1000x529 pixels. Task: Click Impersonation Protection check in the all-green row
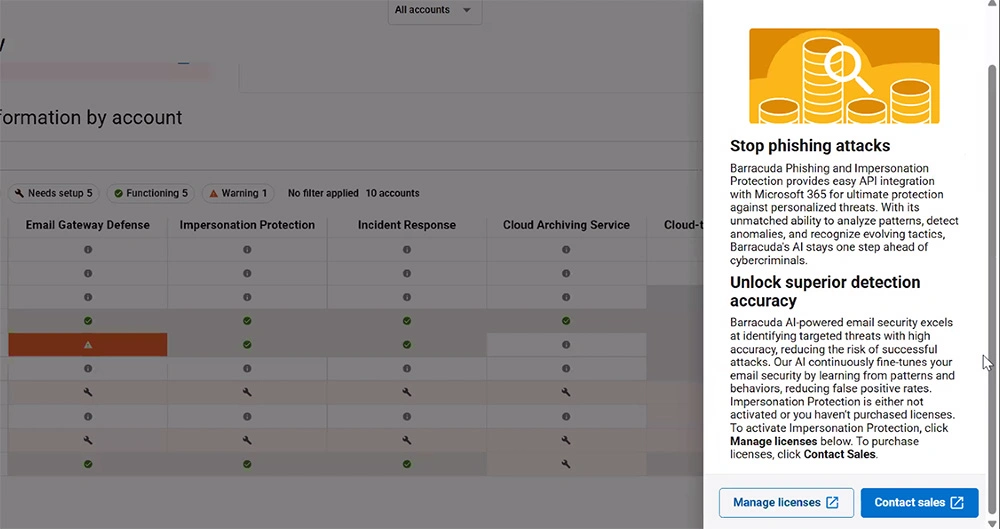pyautogui.click(x=247, y=321)
